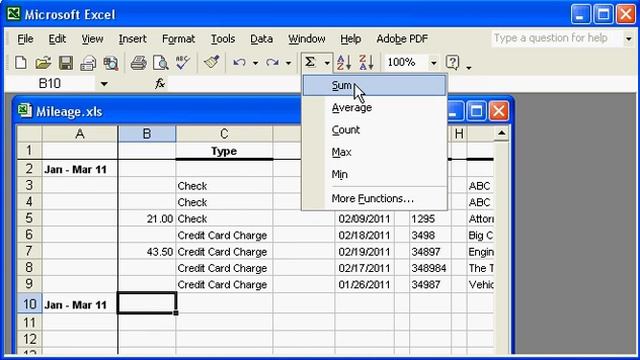The height and width of the screenshot is (360, 640).
Task: Close the Mileage.xls workbook window
Action: (498, 111)
